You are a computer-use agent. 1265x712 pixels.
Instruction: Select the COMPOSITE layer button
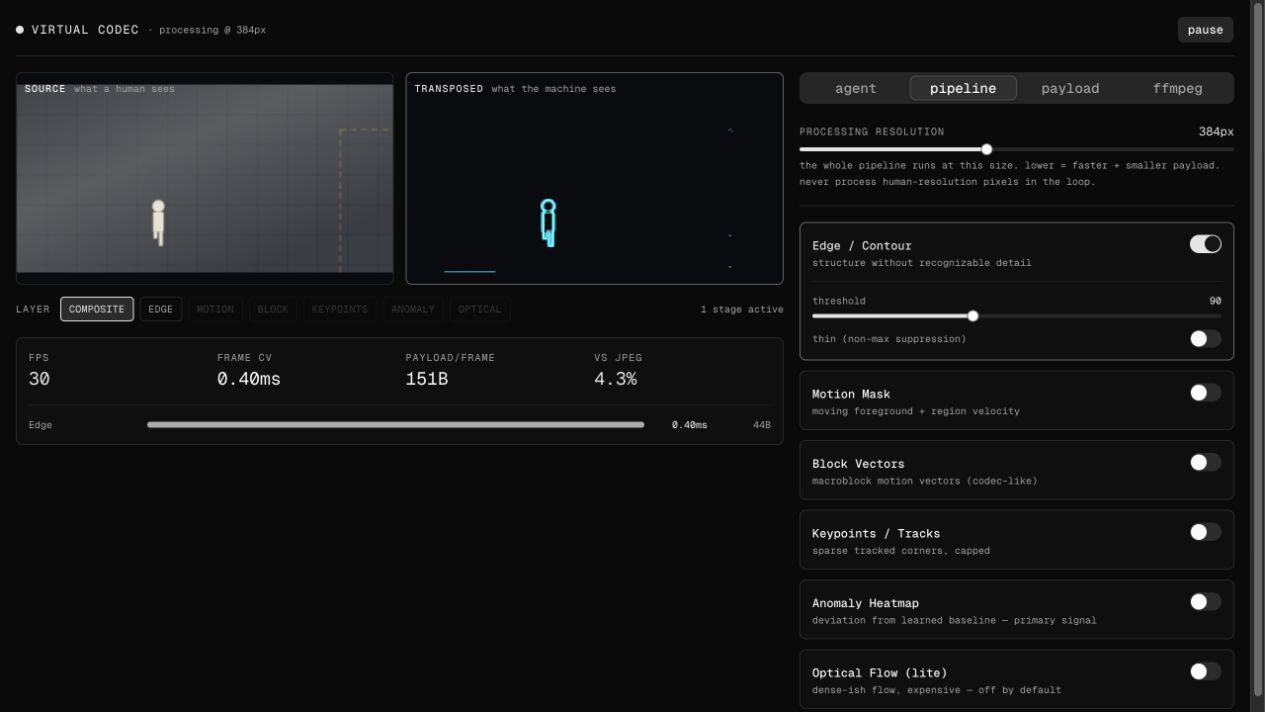97,309
